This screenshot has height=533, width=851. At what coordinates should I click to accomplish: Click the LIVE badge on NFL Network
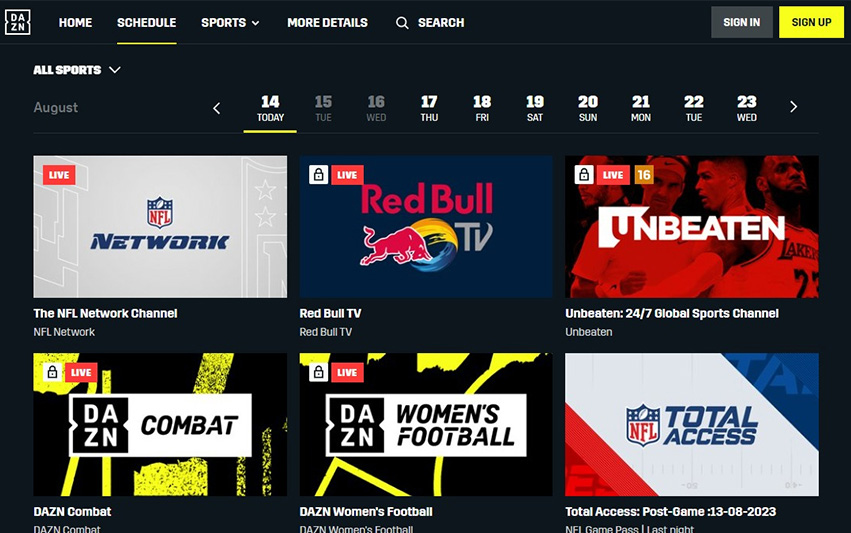(x=59, y=175)
